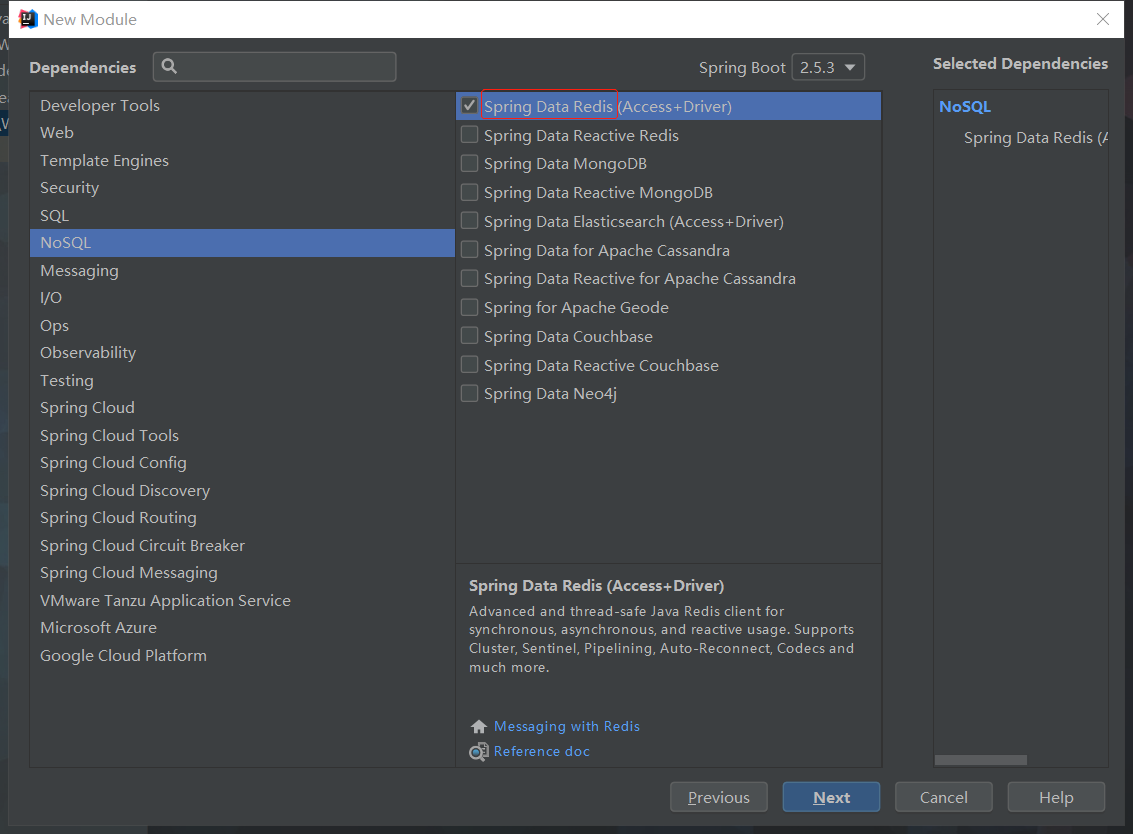Select Web category
Screen dimensions: 1133x834
click(242, 133)
